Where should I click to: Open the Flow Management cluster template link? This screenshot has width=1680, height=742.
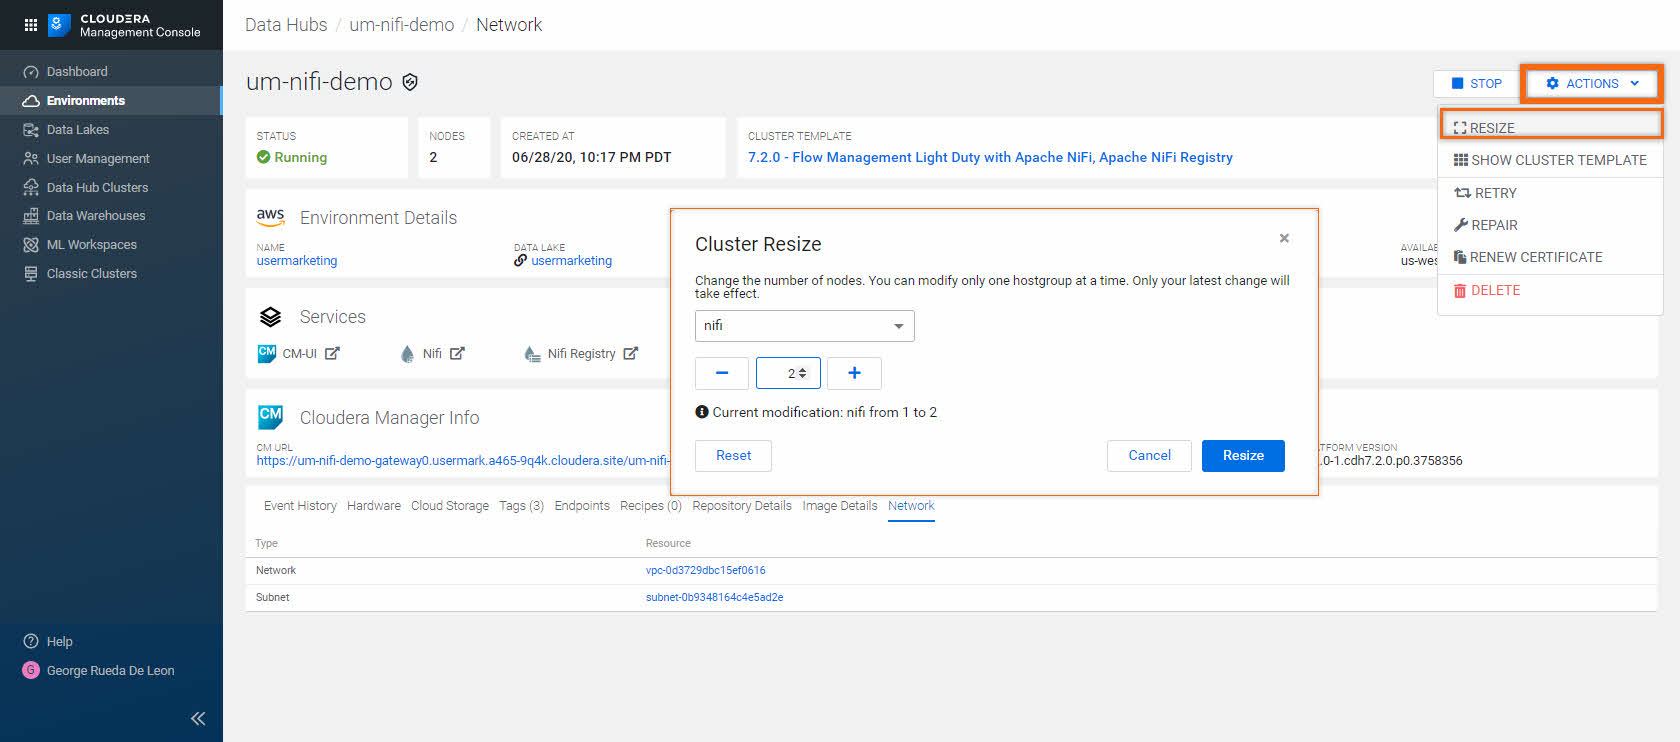[990, 157]
